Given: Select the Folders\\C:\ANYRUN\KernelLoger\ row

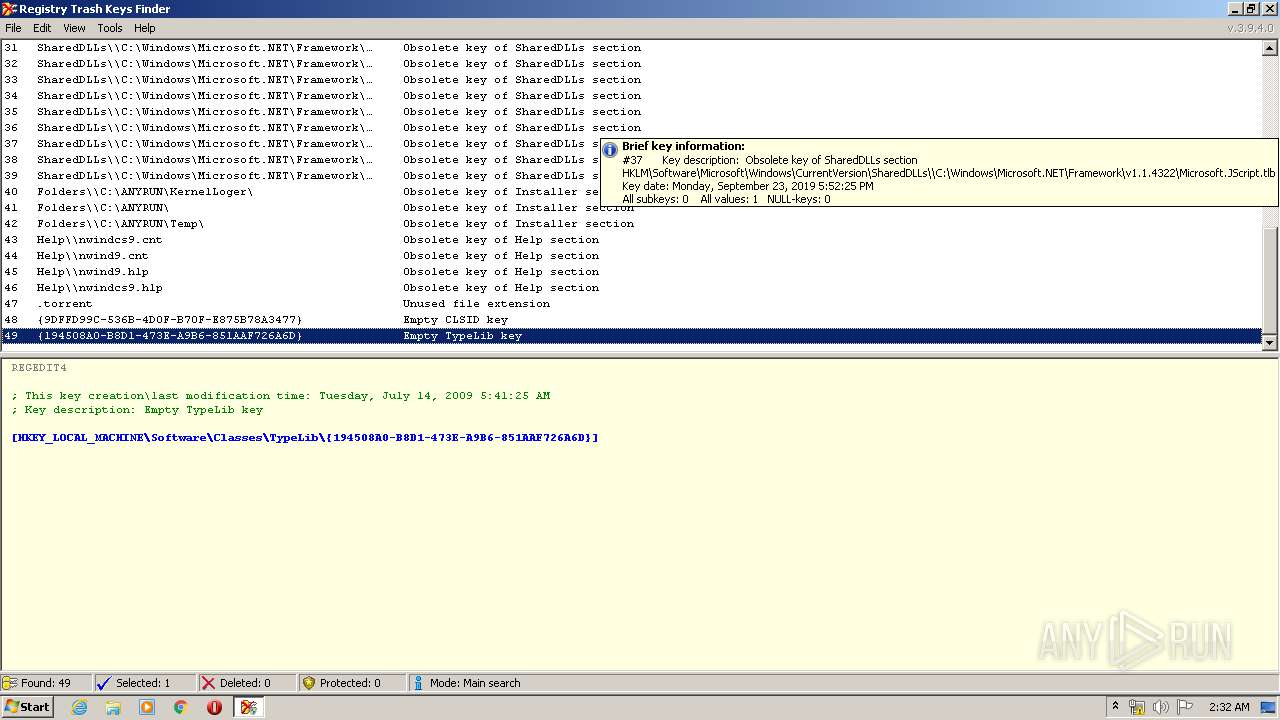Looking at the screenshot, I should click(300, 192).
